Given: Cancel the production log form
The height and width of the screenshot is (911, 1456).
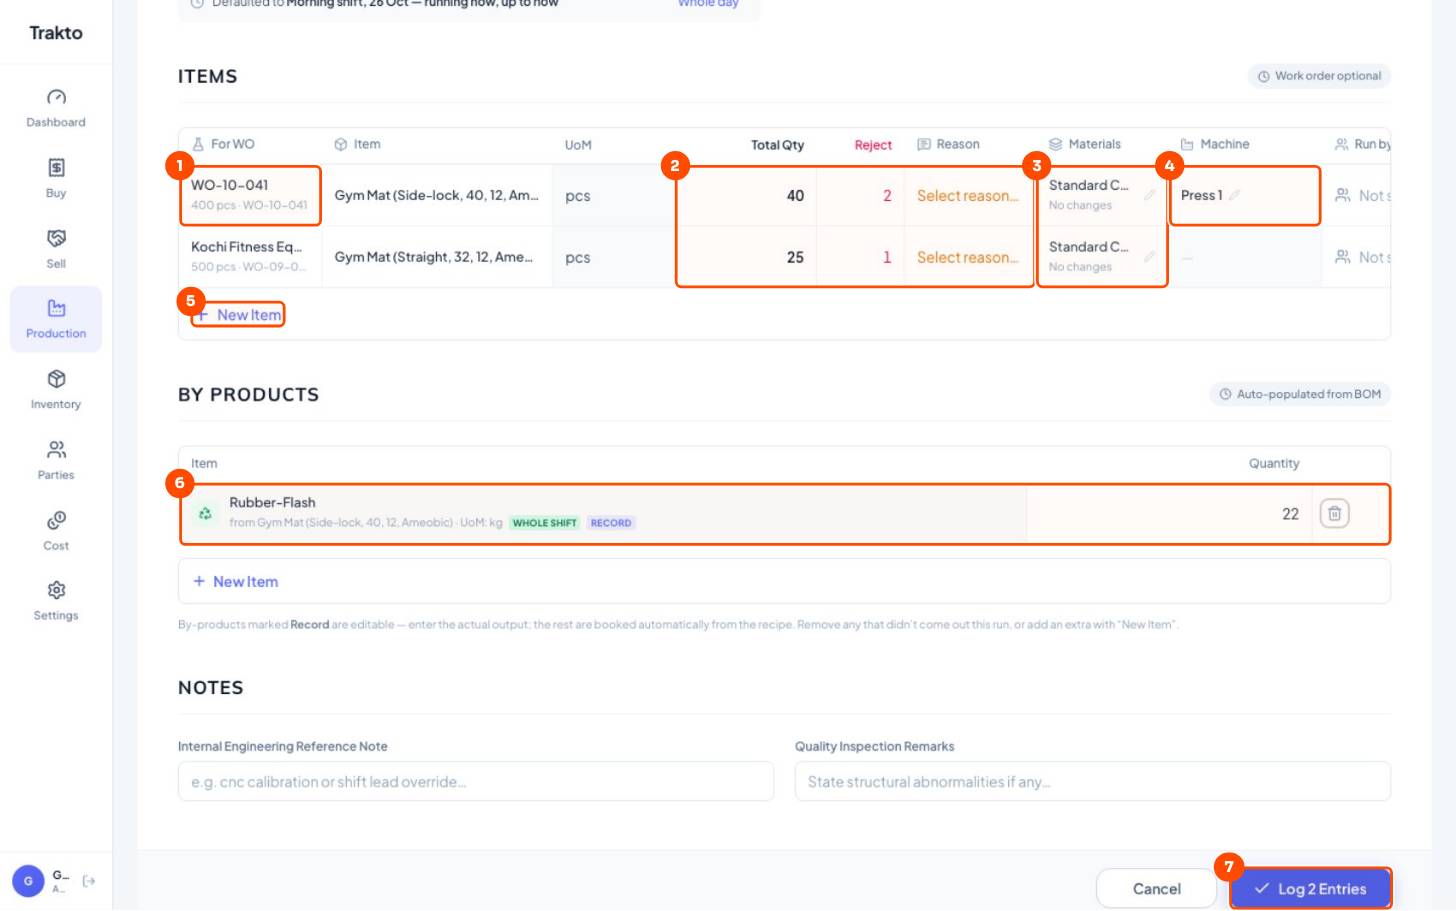Looking at the screenshot, I should tap(1156, 889).
